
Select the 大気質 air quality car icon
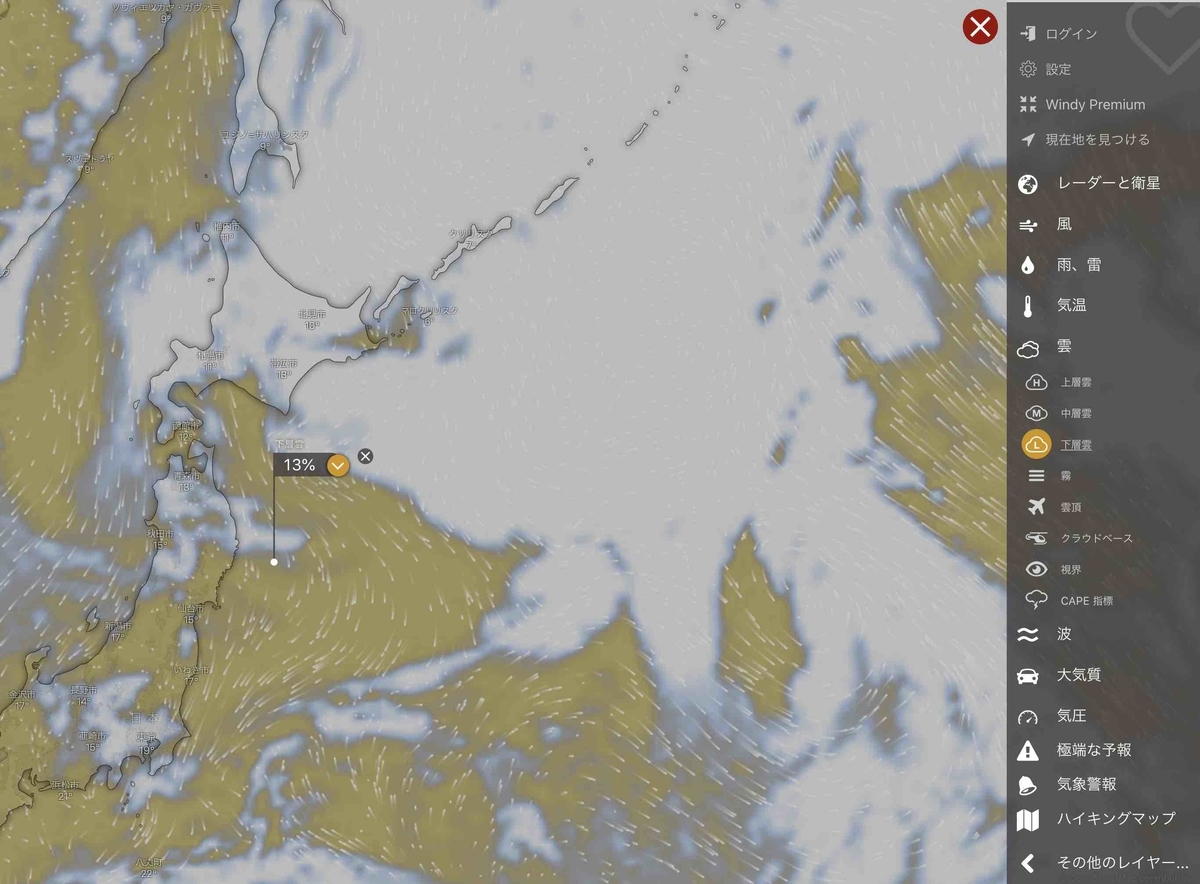click(1028, 675)
